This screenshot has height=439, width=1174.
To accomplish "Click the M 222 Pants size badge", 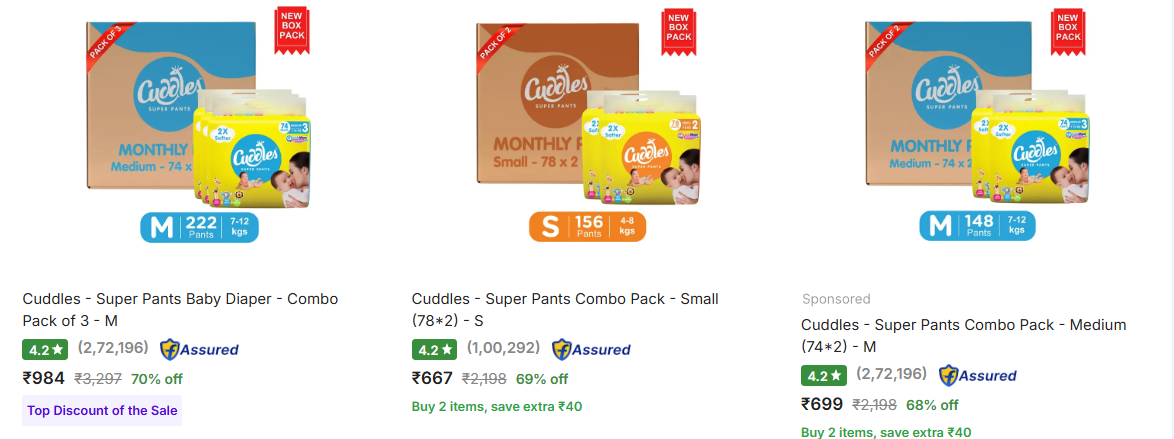I will [x=199, y=227].
